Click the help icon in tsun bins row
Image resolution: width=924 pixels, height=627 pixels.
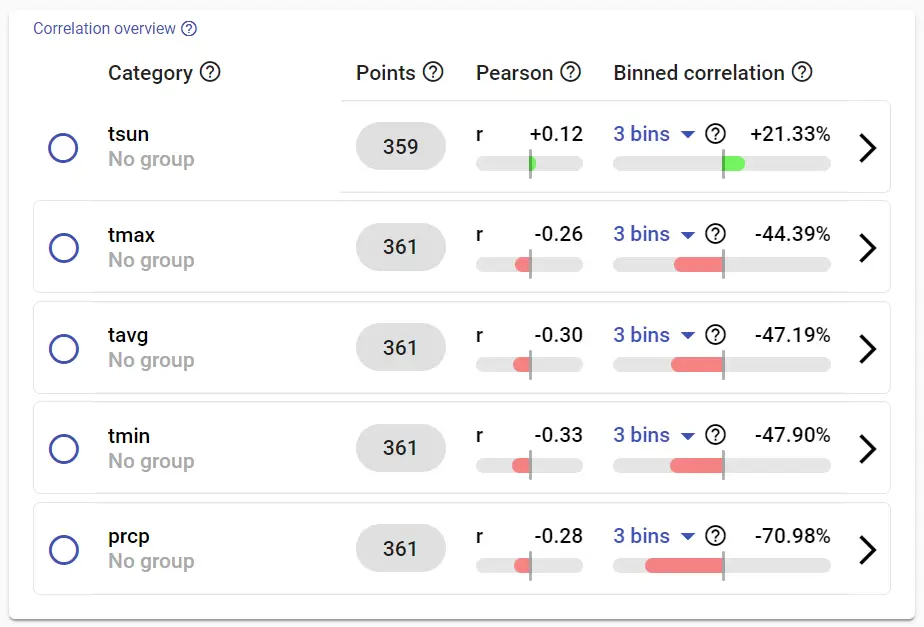715,134
